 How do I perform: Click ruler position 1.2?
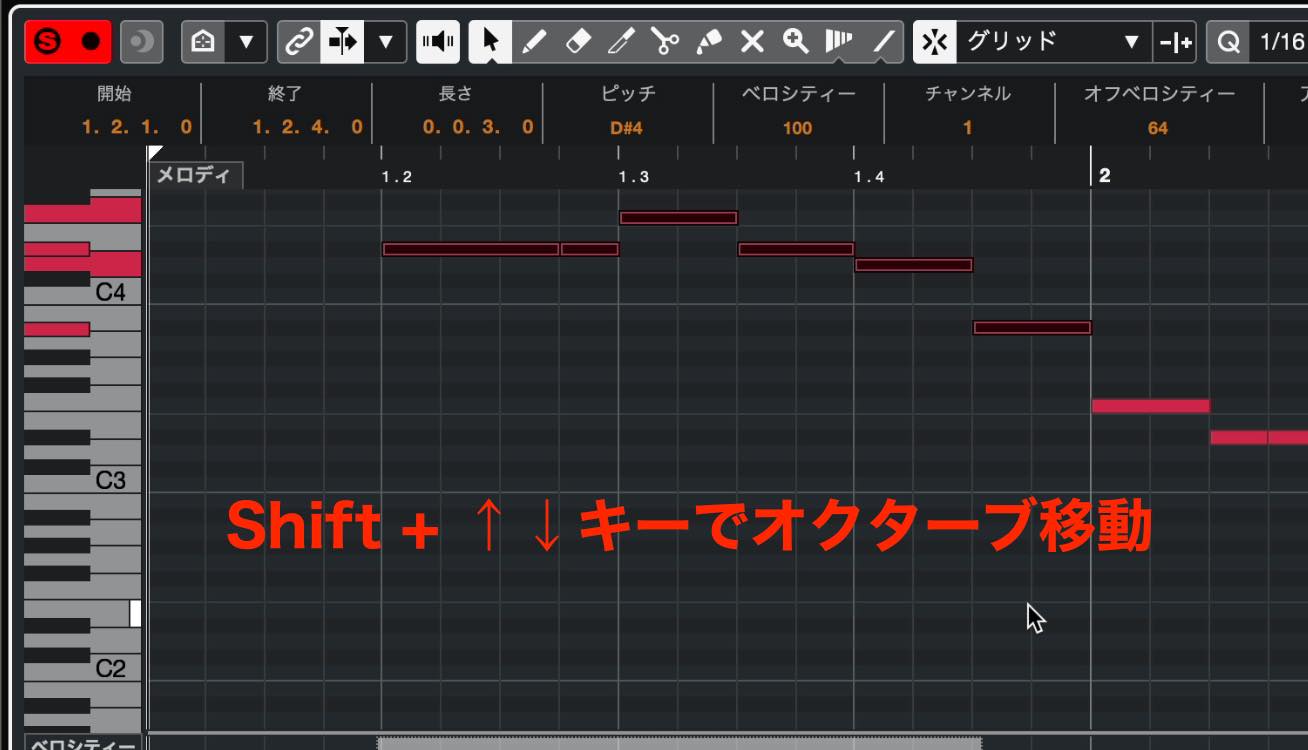point(397,177)
